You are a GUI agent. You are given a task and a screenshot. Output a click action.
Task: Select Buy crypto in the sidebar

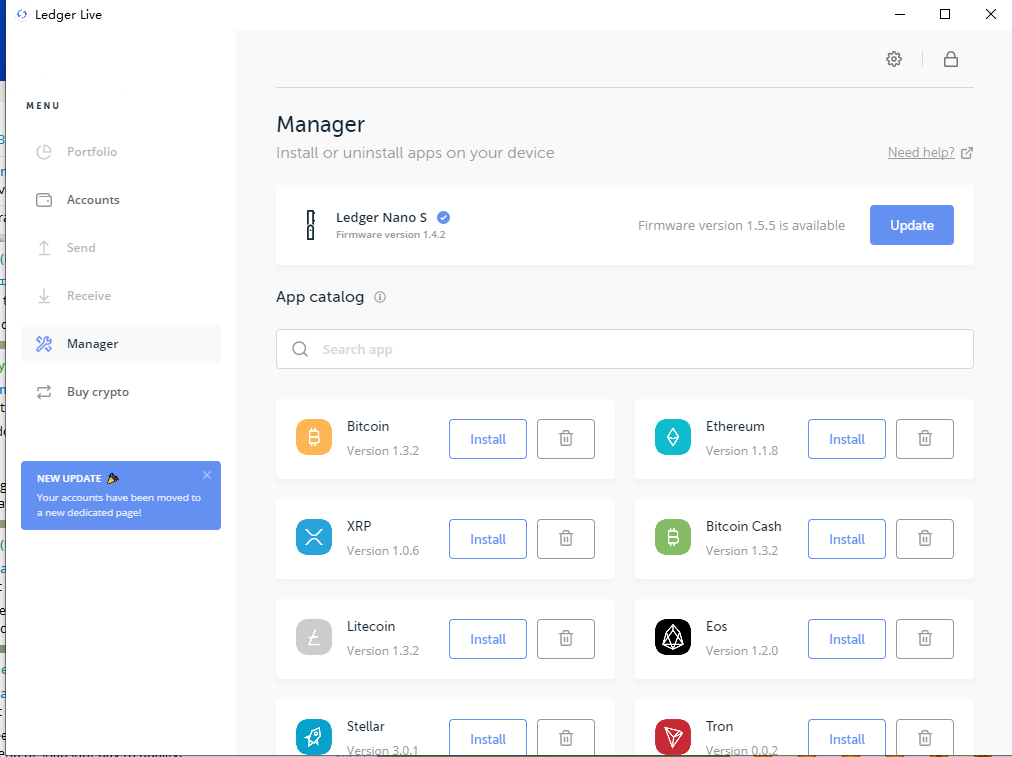point(97,392)
